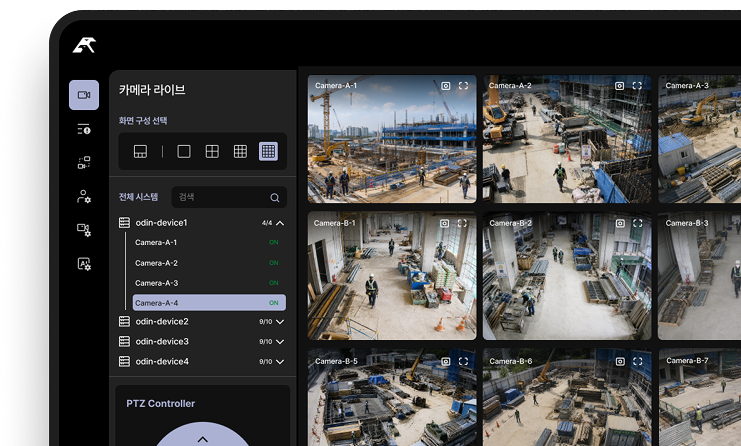Click the odin-device1 server icon

point(124,223)
